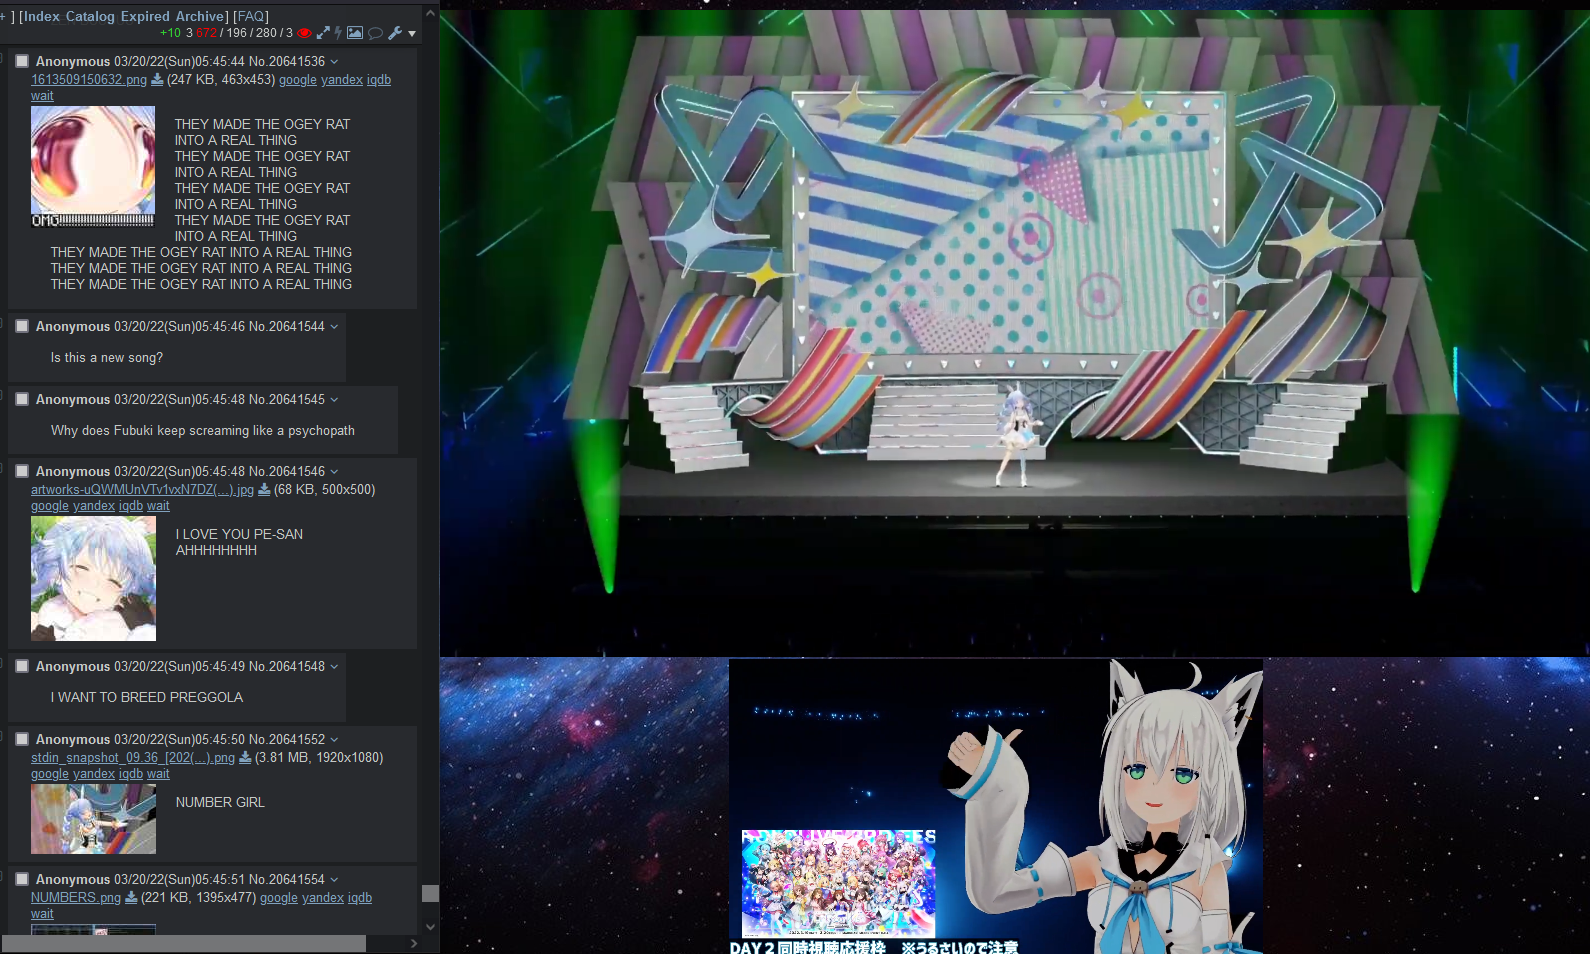Tick the checkbox for post No.20641546
The width and height of the screenshot is (1590, 954).
tap(22, 471)
